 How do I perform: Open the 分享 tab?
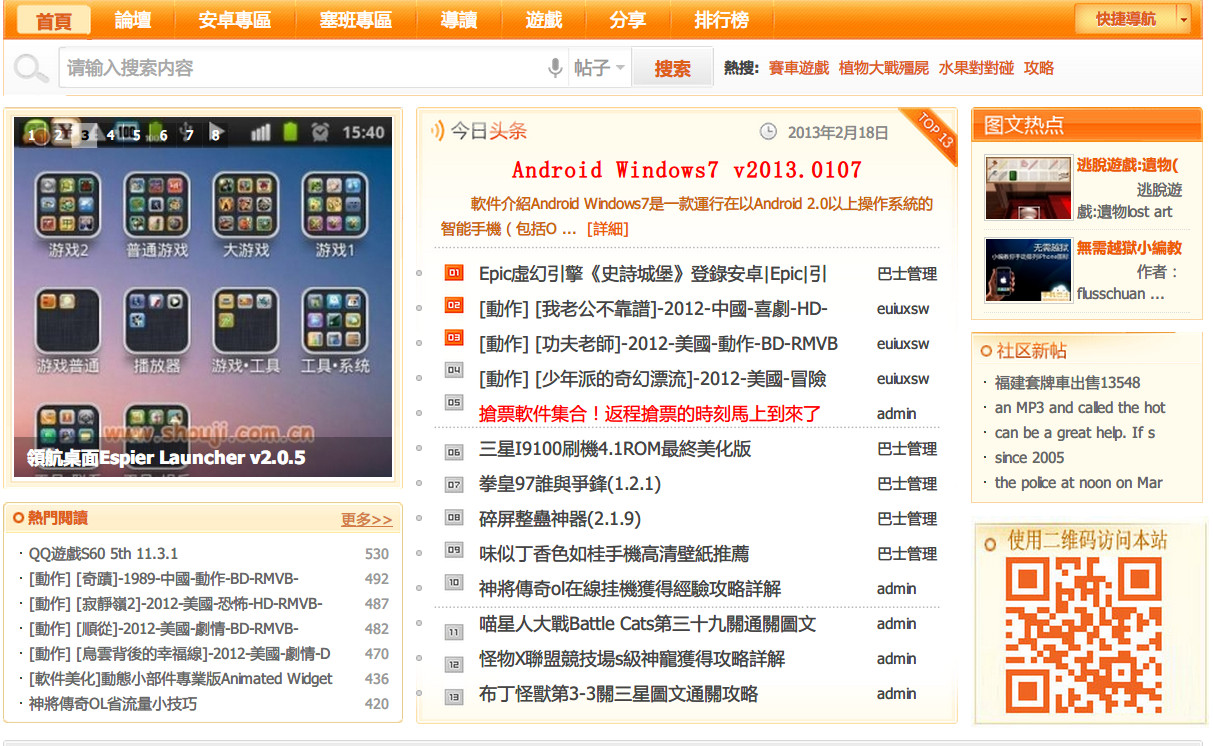click(x=627, y=20)
